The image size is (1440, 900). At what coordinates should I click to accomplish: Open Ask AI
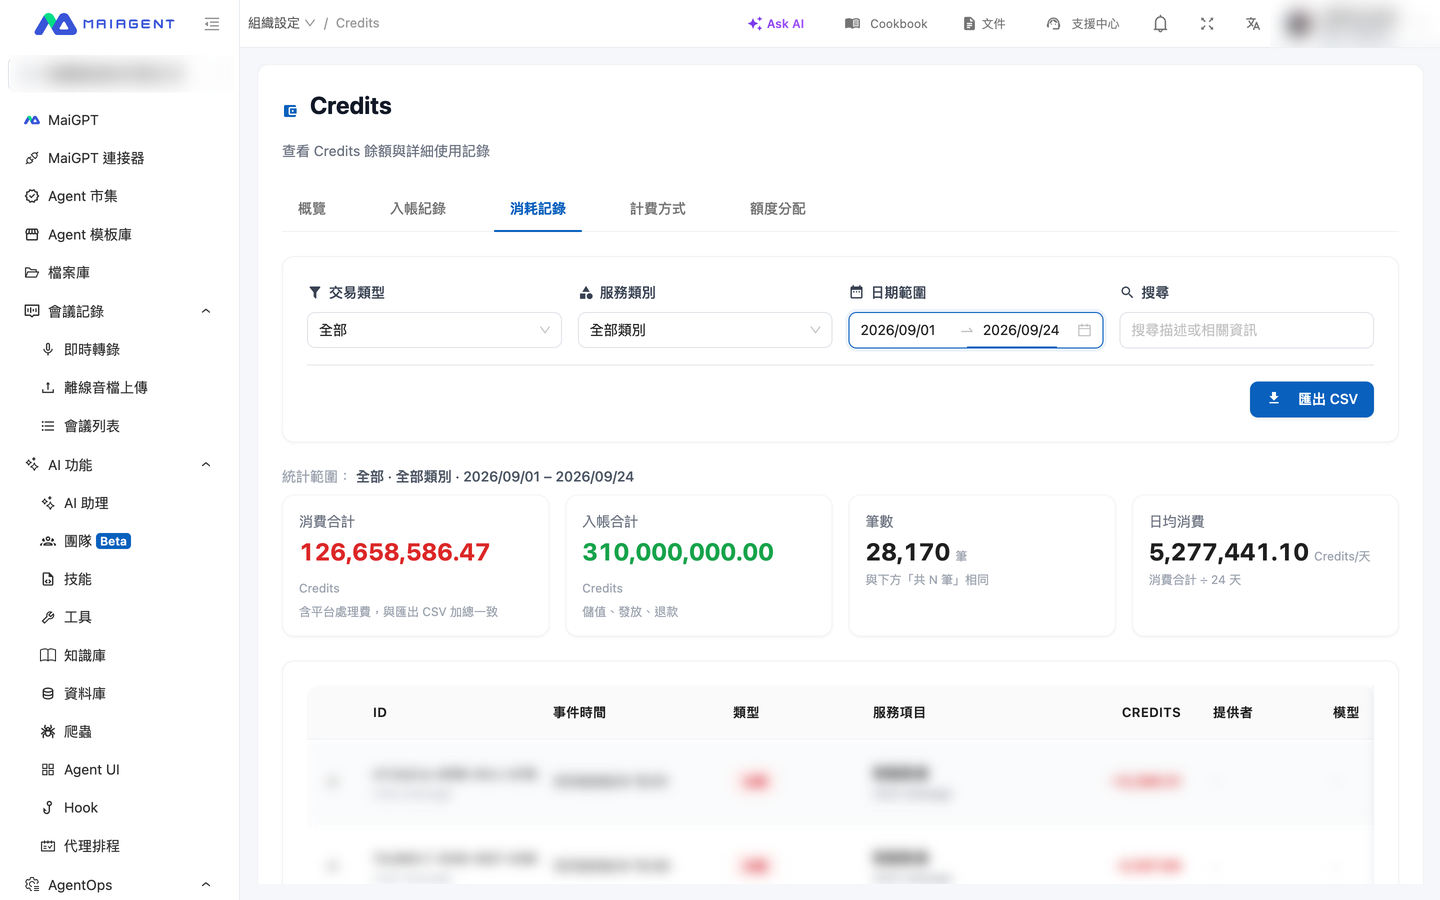click(776, 24)
